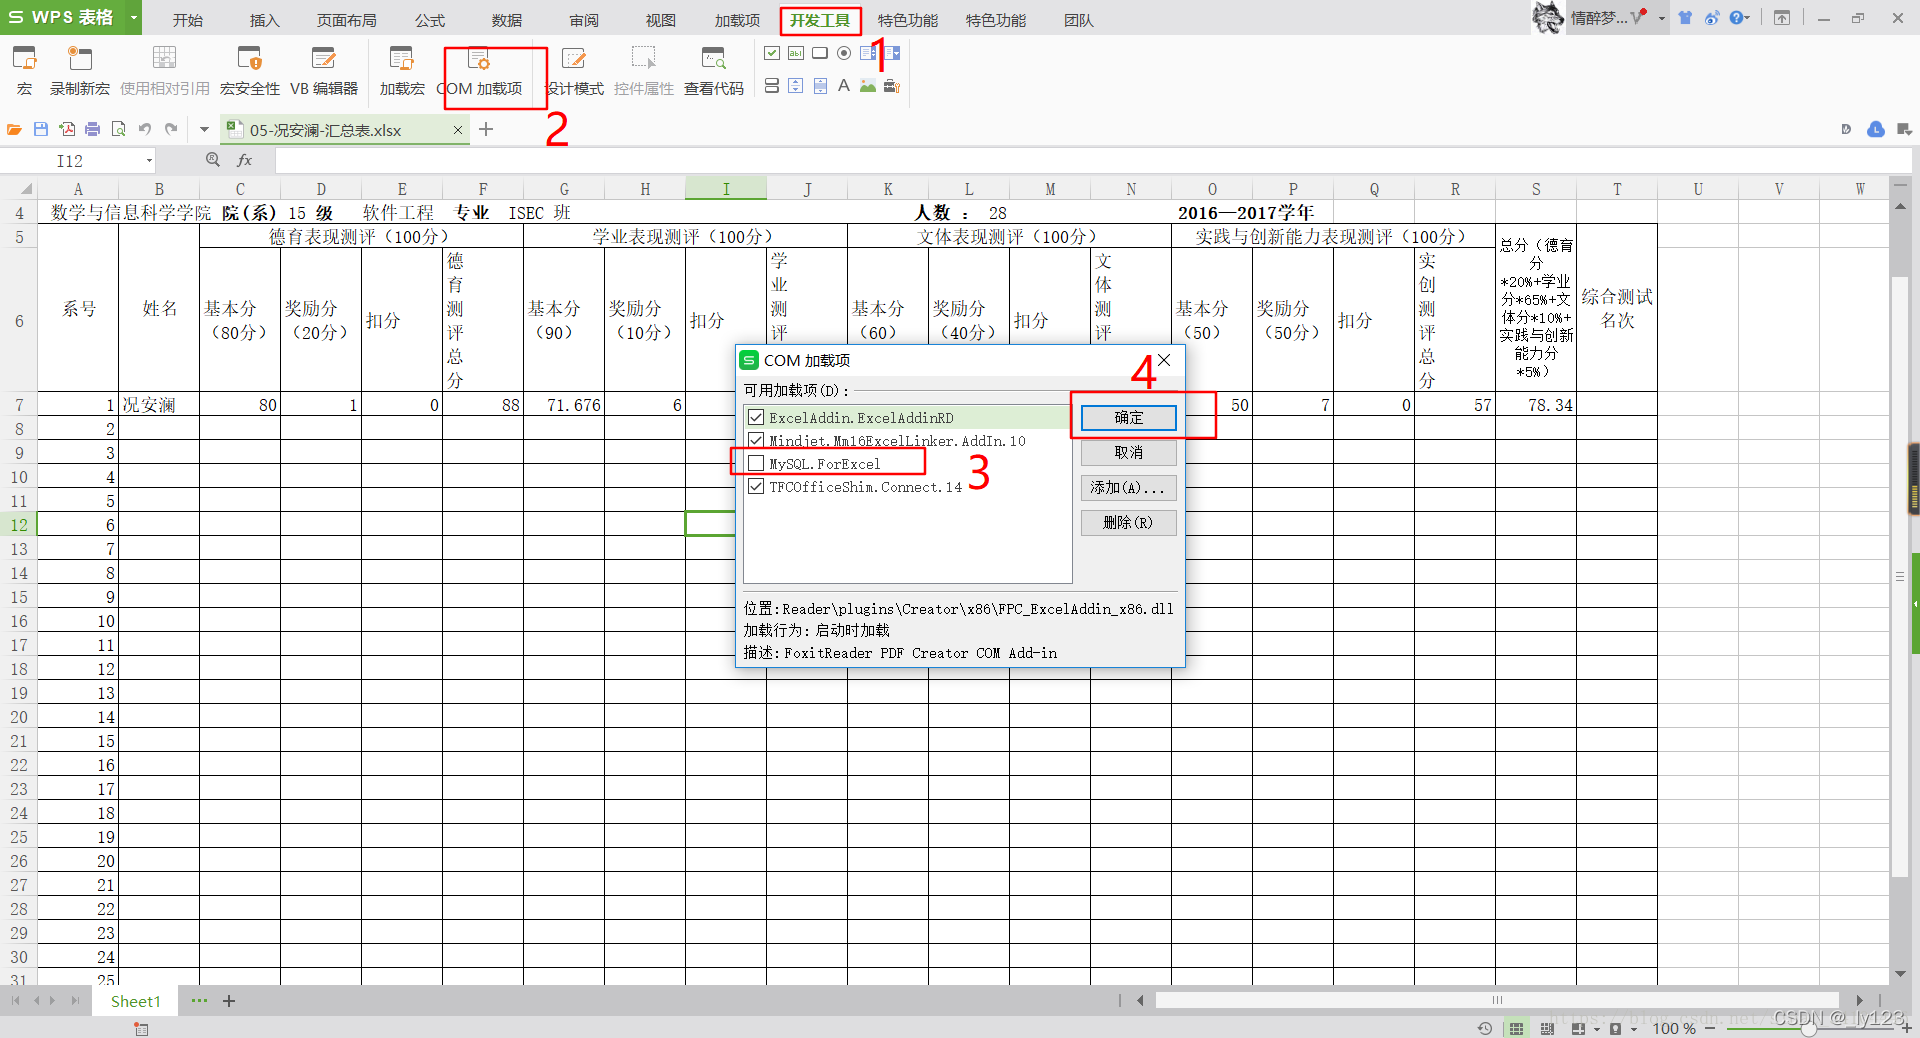Screen dimensions: 1920x1038
Task: Open the Weibo share icon
Action: point(1712,18)
